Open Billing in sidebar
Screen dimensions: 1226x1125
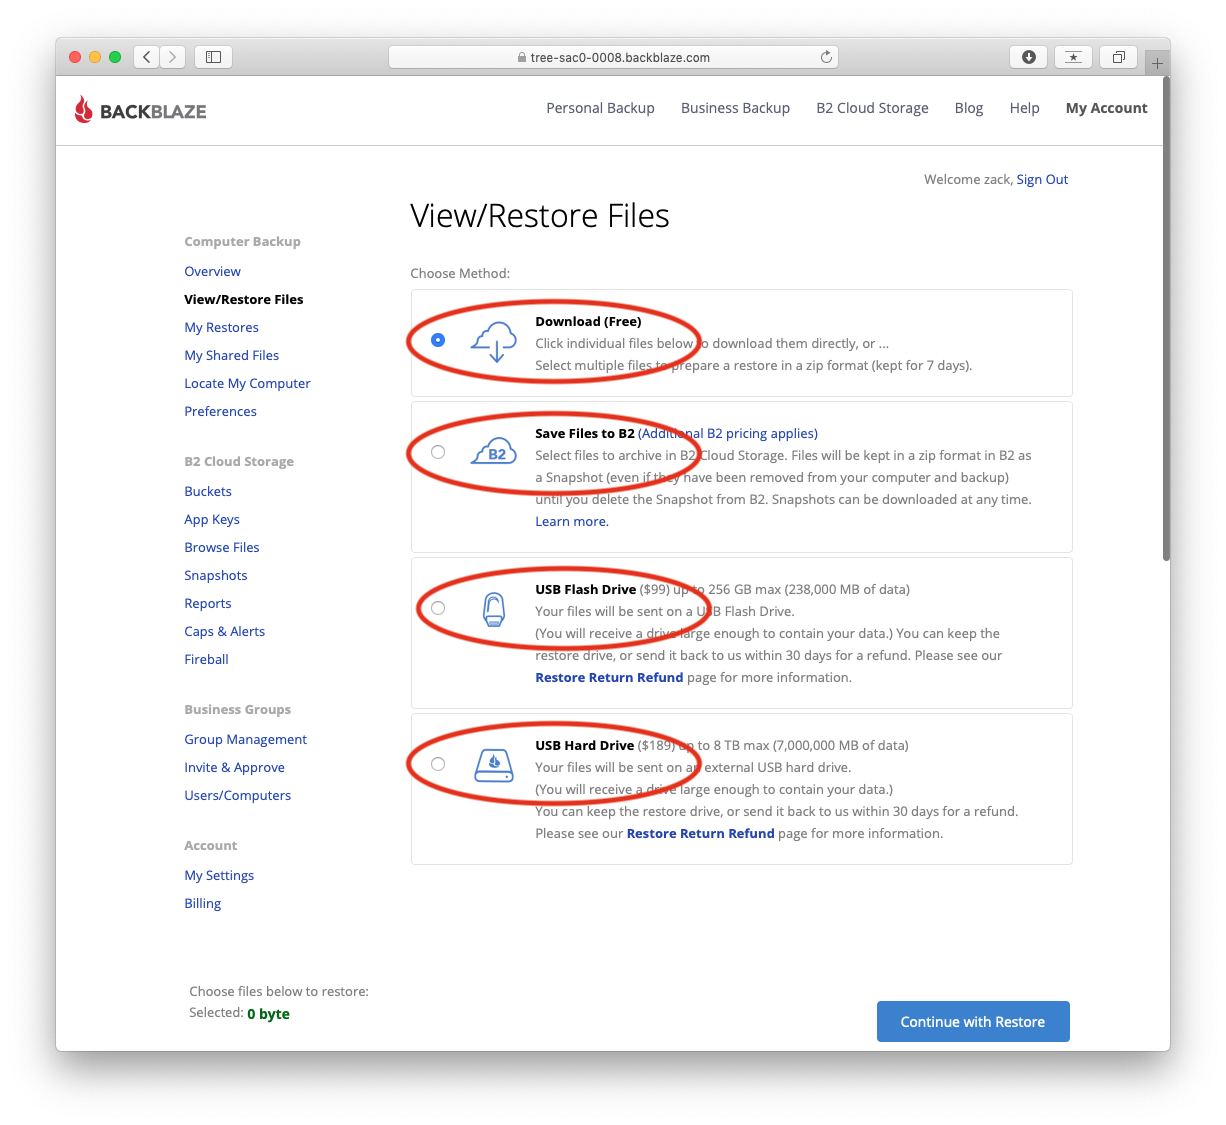coord(203,903)
